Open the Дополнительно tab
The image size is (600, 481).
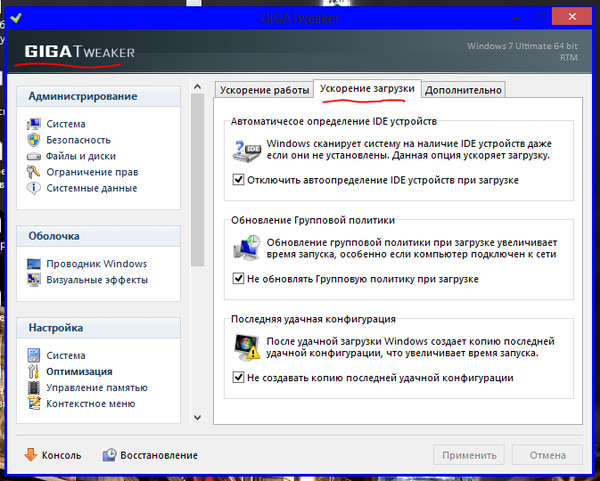(463, 90)
